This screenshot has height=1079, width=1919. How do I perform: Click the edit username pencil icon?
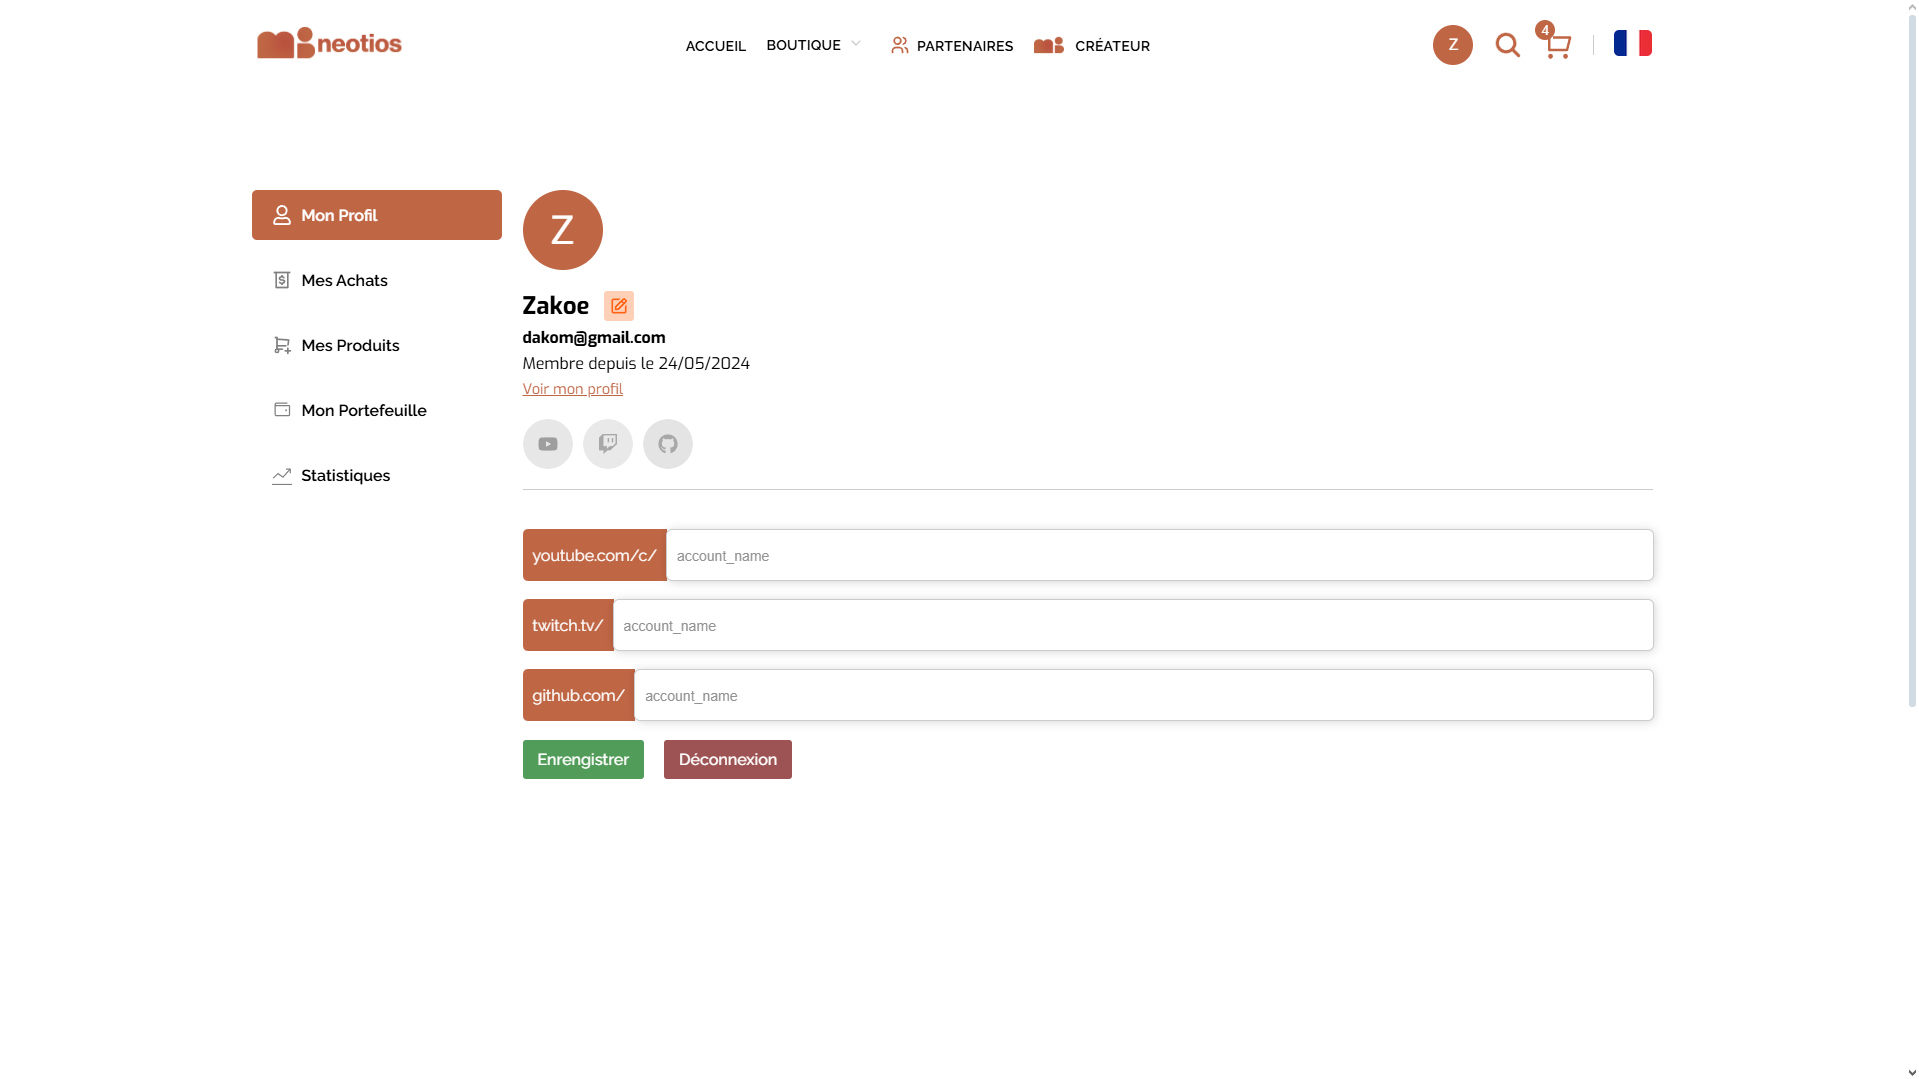coord(618,306)
